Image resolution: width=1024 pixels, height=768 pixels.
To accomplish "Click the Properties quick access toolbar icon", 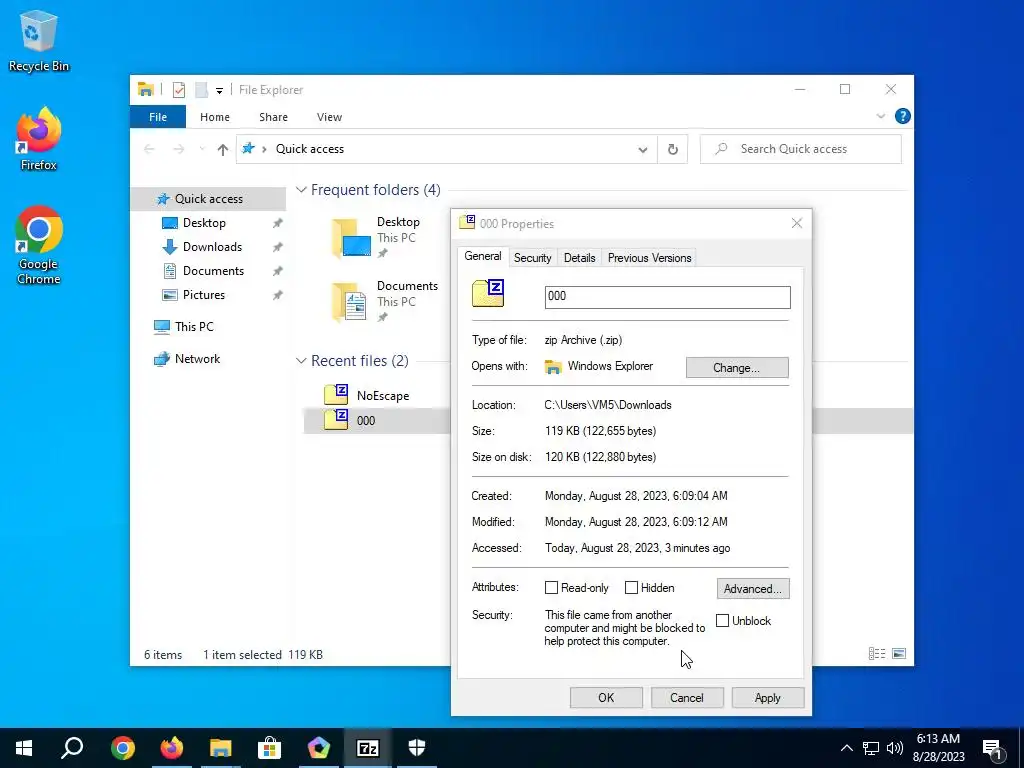I will click(x=179, y=90).
